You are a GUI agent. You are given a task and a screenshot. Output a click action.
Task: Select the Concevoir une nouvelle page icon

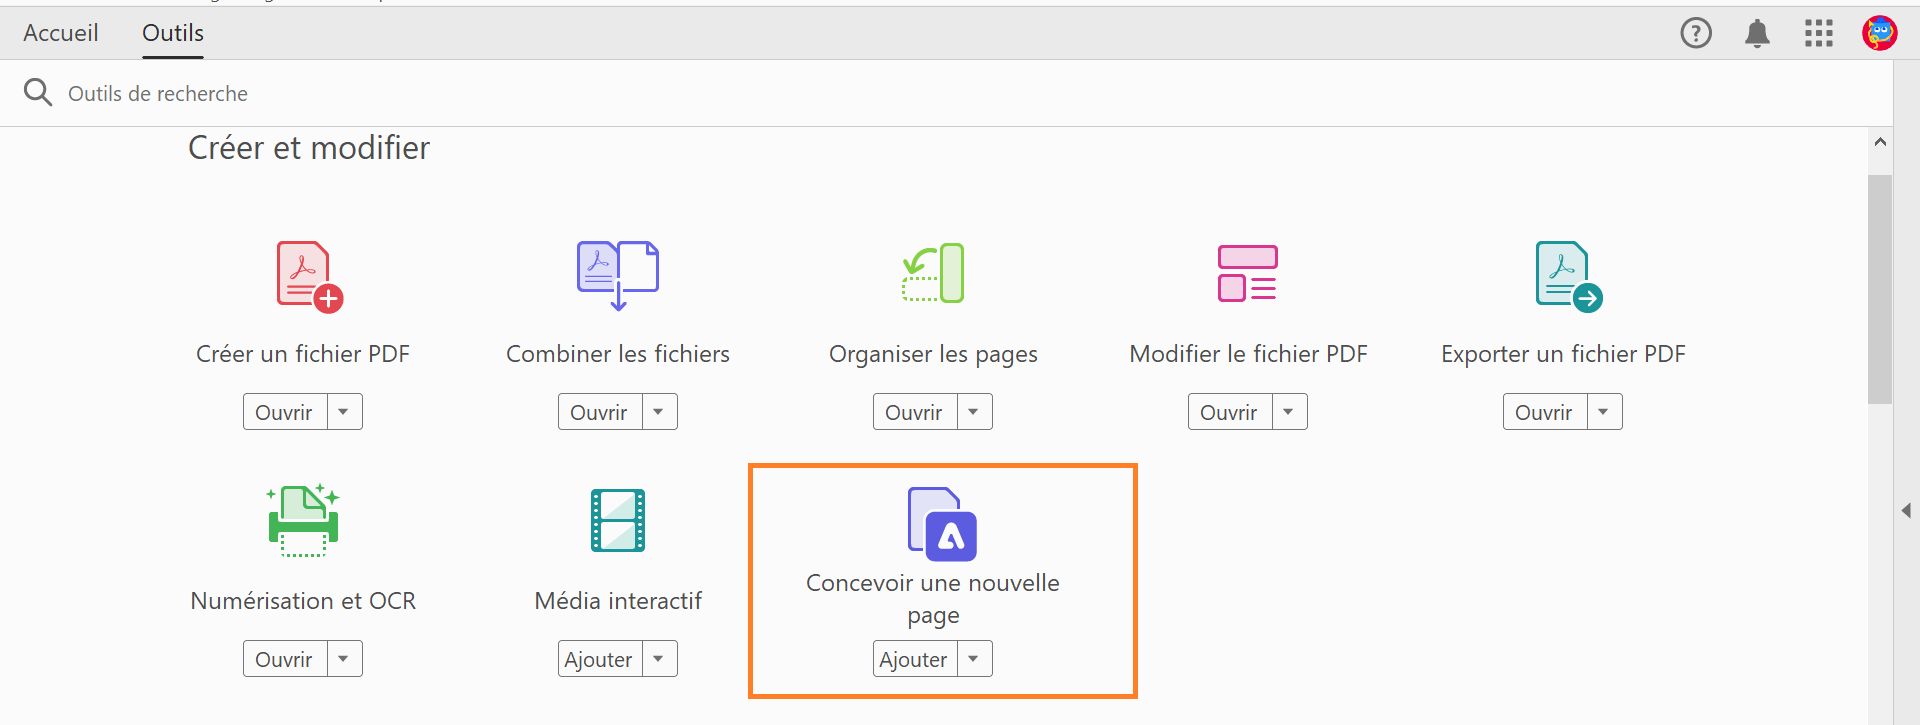point(941,523)
